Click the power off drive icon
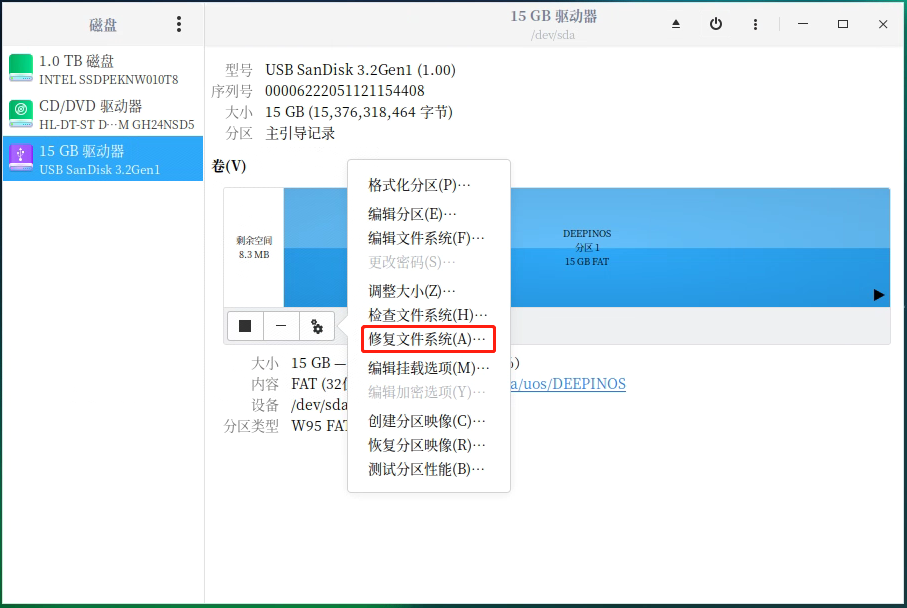Screen dimensions: 907x608 pyautogui.click(x=716, y=24)
